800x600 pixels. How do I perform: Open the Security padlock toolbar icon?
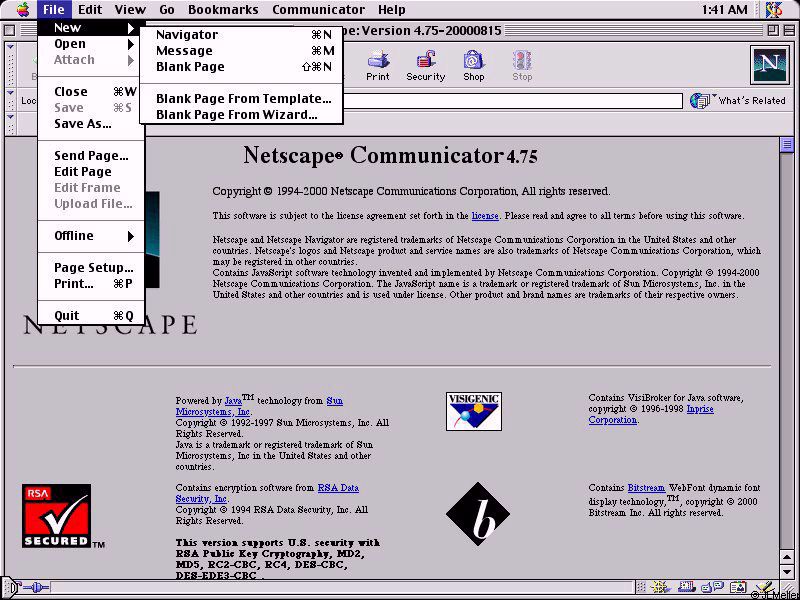point(426,66)
